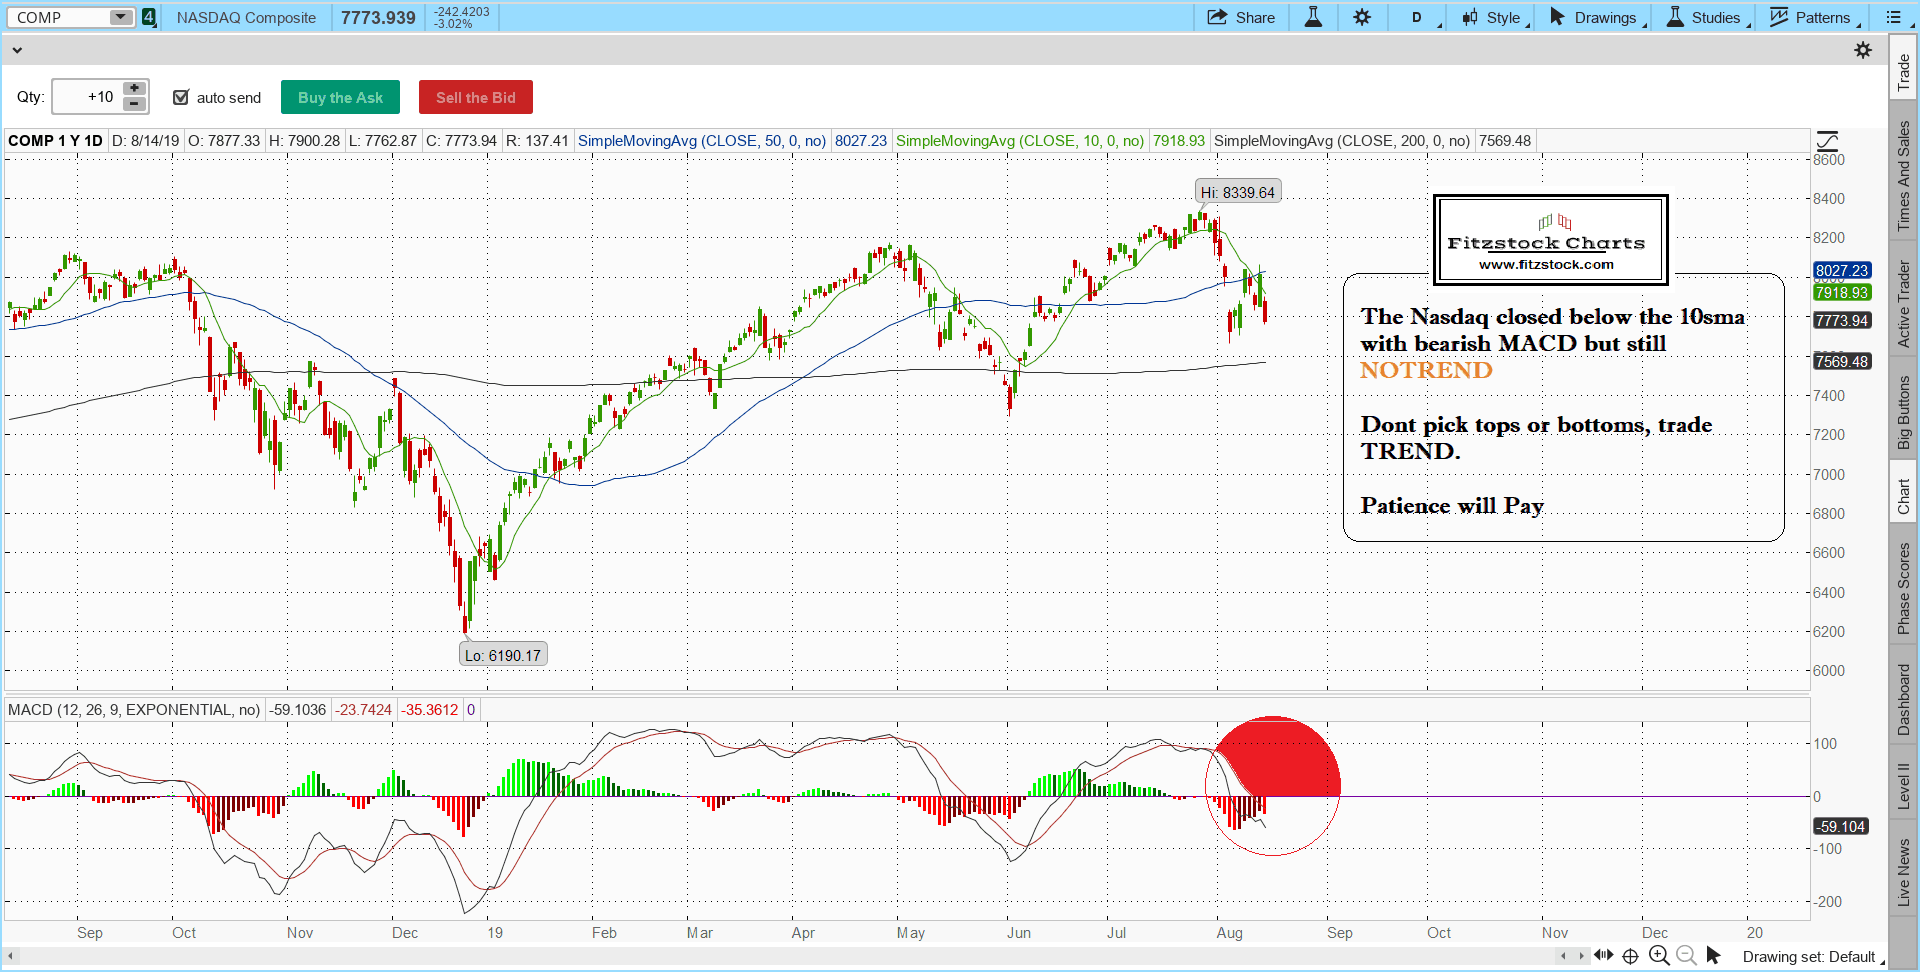1920x972 pixels.
Task: Click the Qty input field
Action: pos(87,97)
